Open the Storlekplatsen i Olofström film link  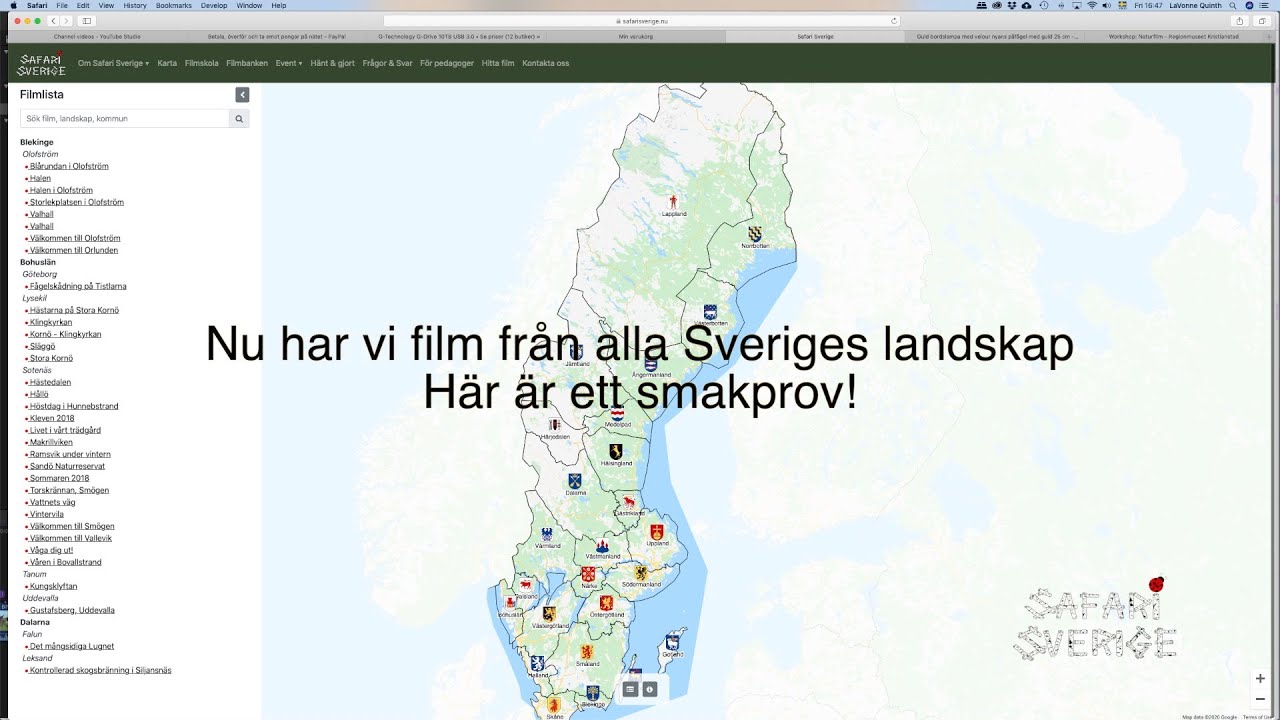(77, 202)
